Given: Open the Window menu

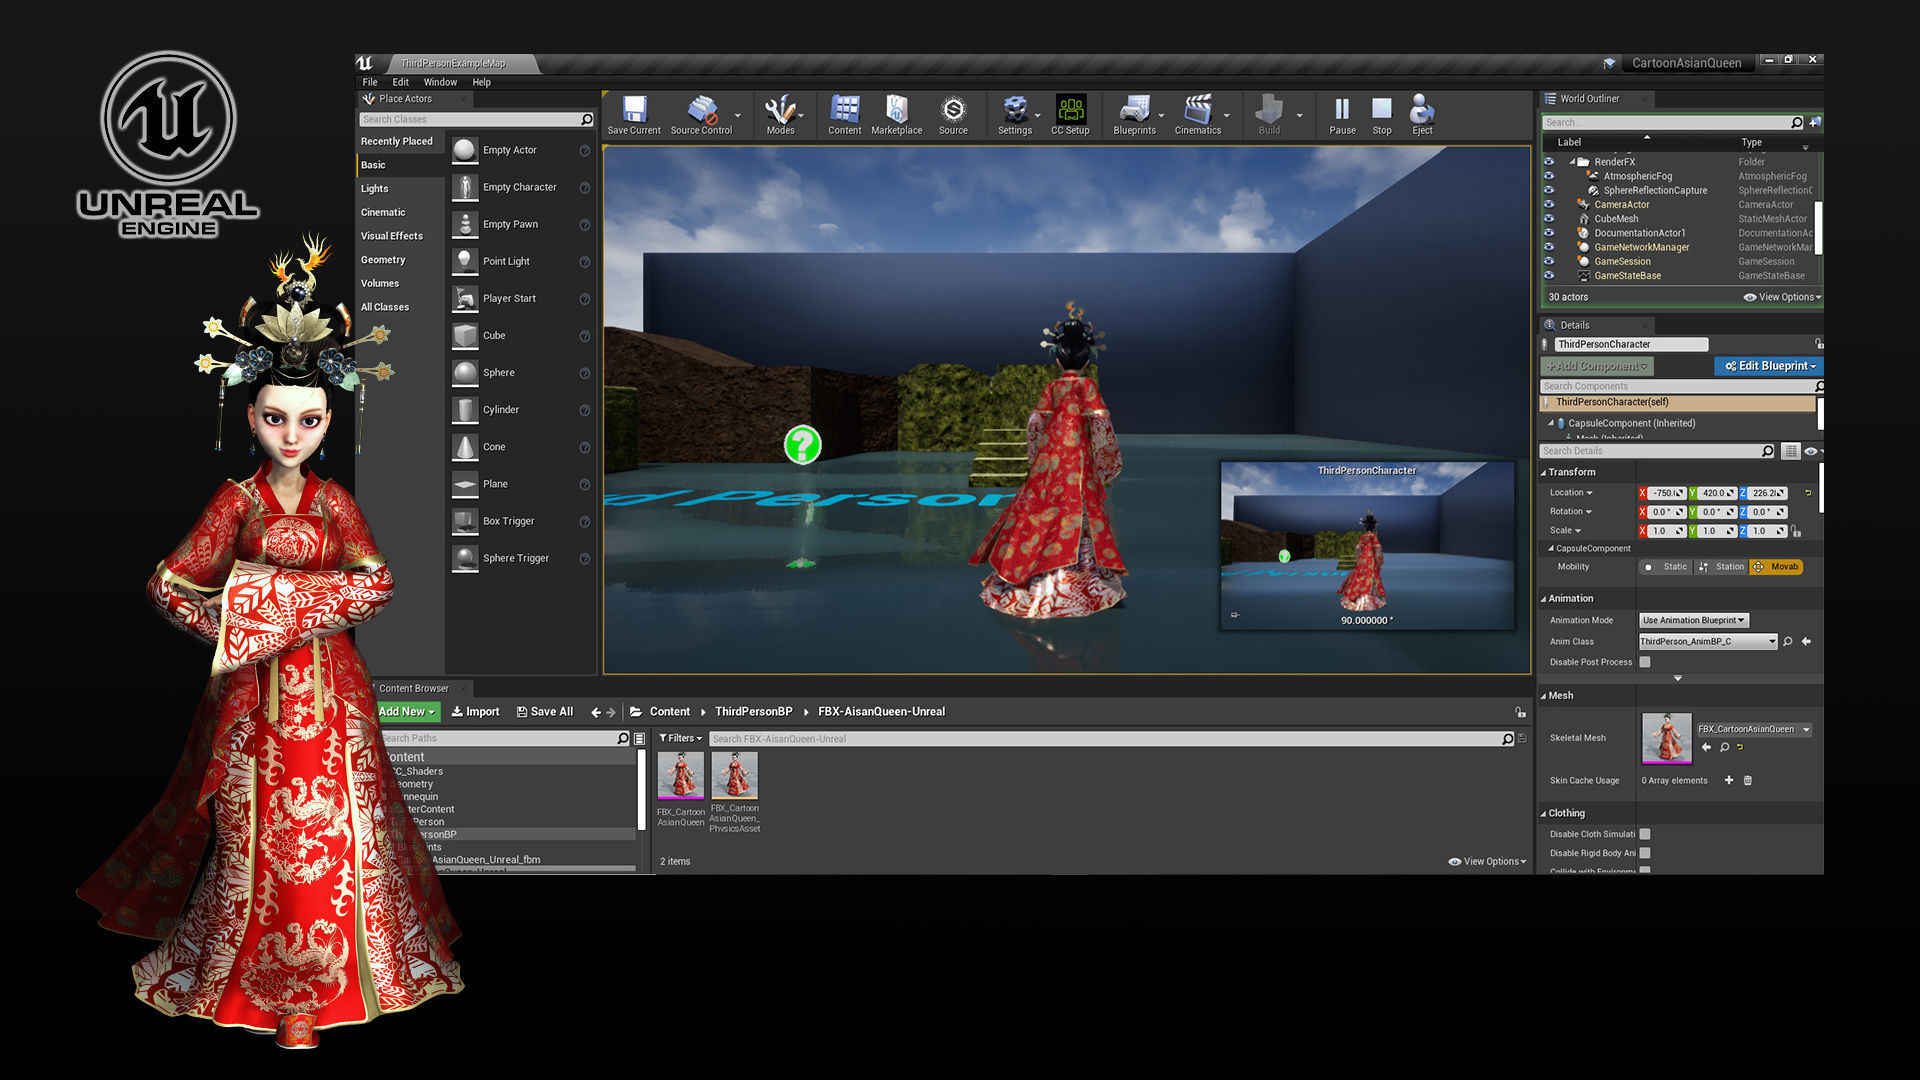Looking at the screenshot, I should pos(440,82).
